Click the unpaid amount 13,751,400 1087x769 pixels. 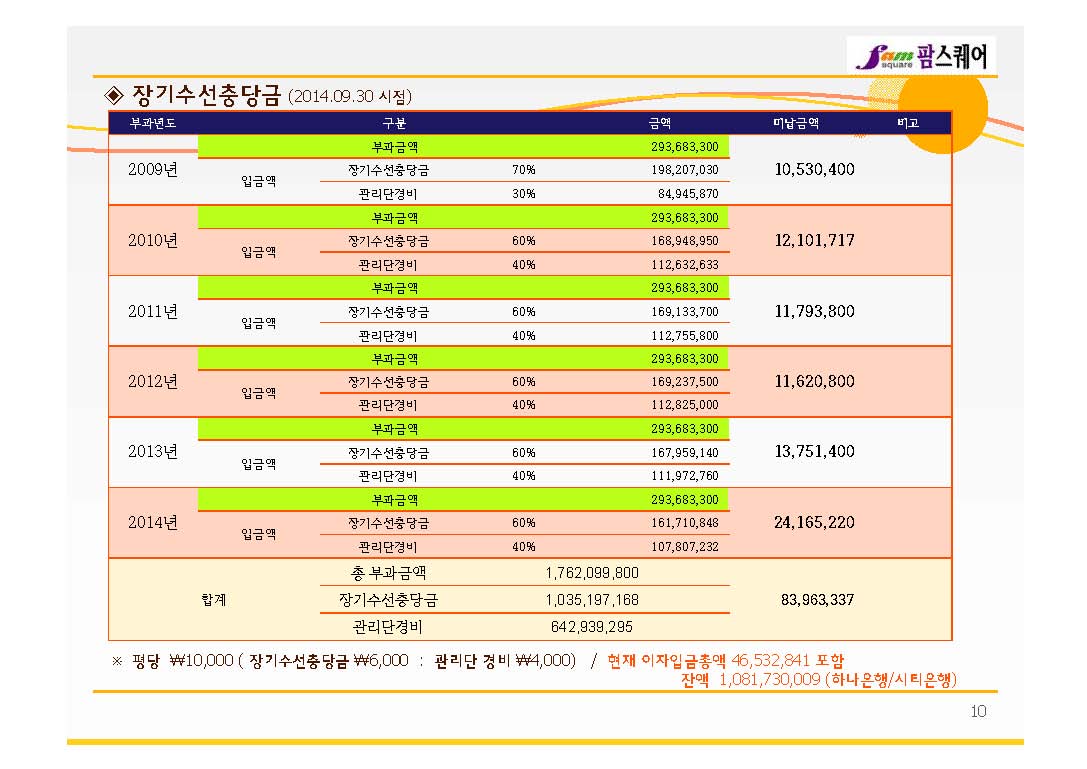coord(815,451)
